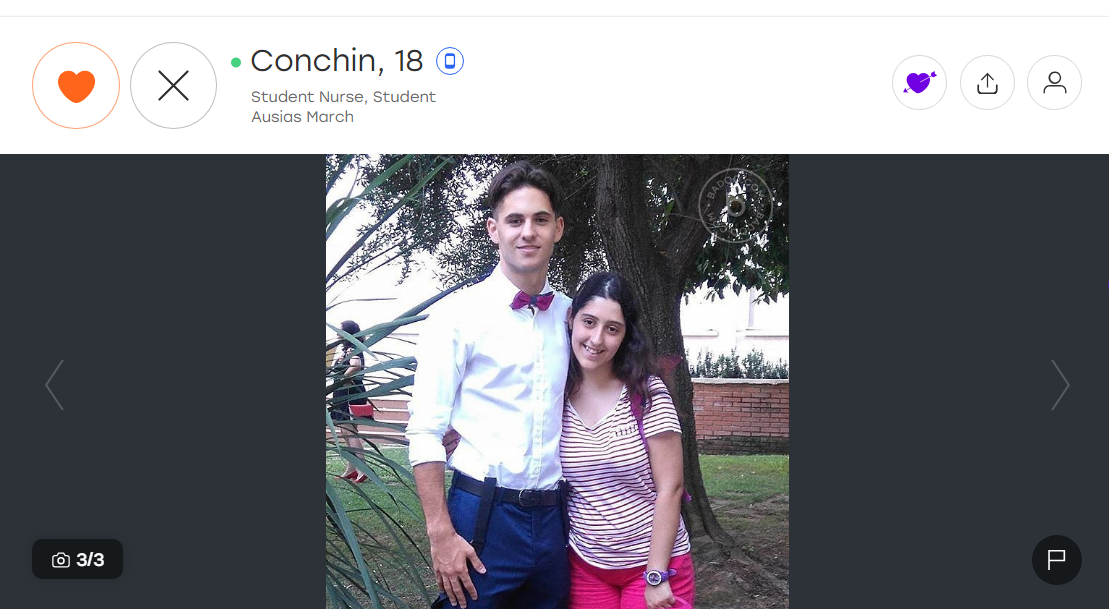This screenshot has height=609, width=1109.
Task: Select the Student Nurse, Student text
Action: pos(344,97)
